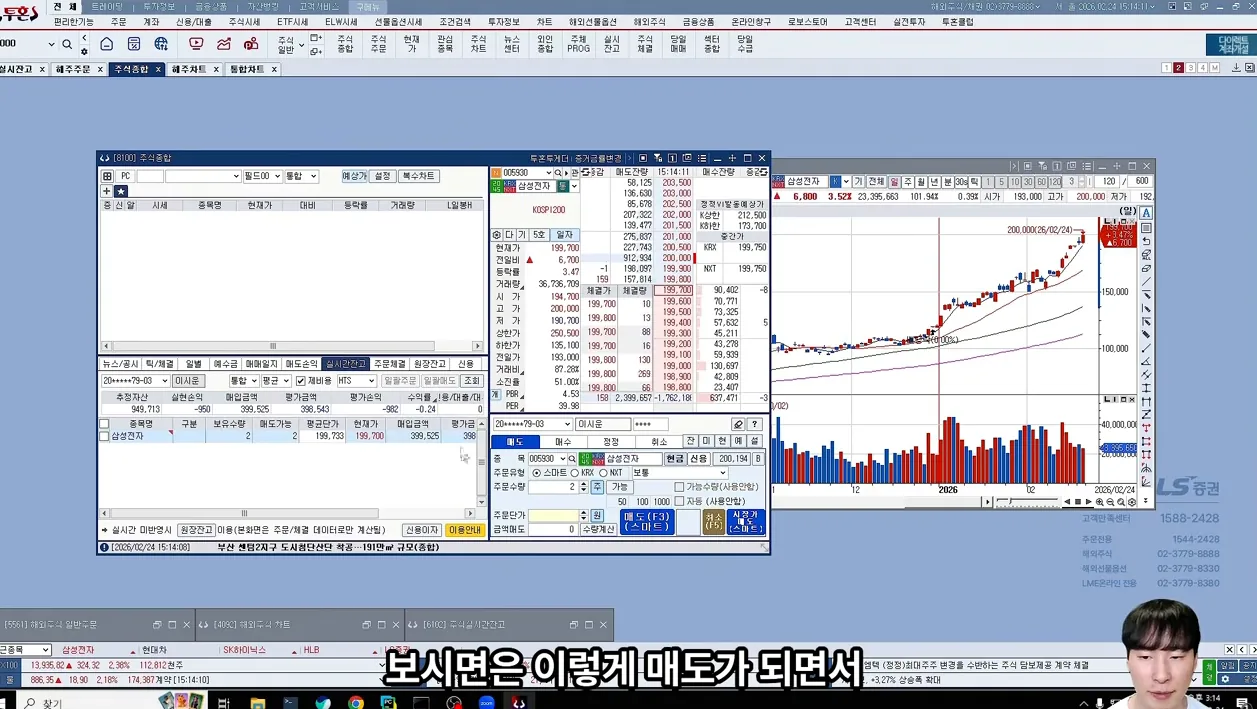The width and height of the screenshot is (1257, 709).
Task: Open the 필드00 dropdown
Action: point(262,176)
